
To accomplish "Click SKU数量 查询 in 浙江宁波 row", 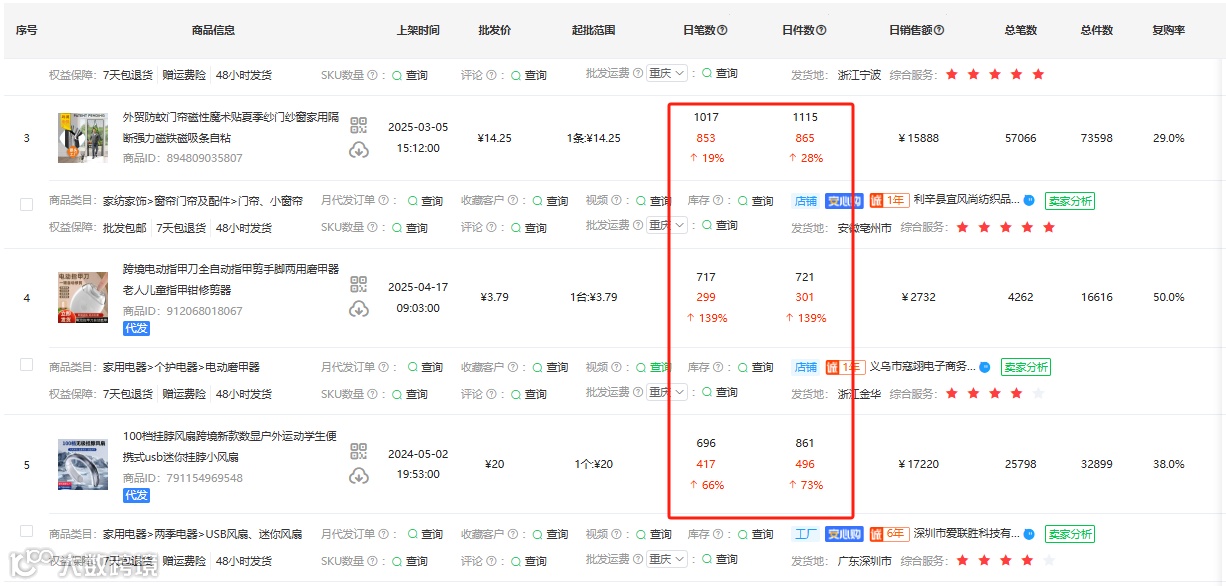I will pyautogui.click(x=410, y=75).
